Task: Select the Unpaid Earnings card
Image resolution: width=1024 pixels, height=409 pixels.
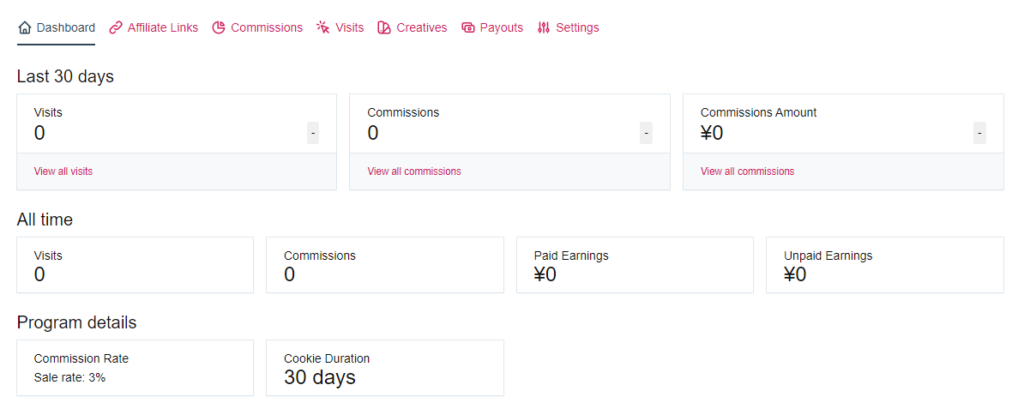Action: pos(885,265)
